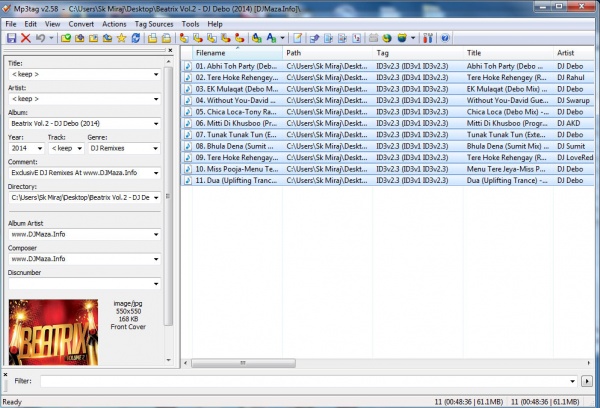The width and height of the screenshot is (600, 408).
Task: Click the Save tag floppy disk icon
Action: pos(11,38)
